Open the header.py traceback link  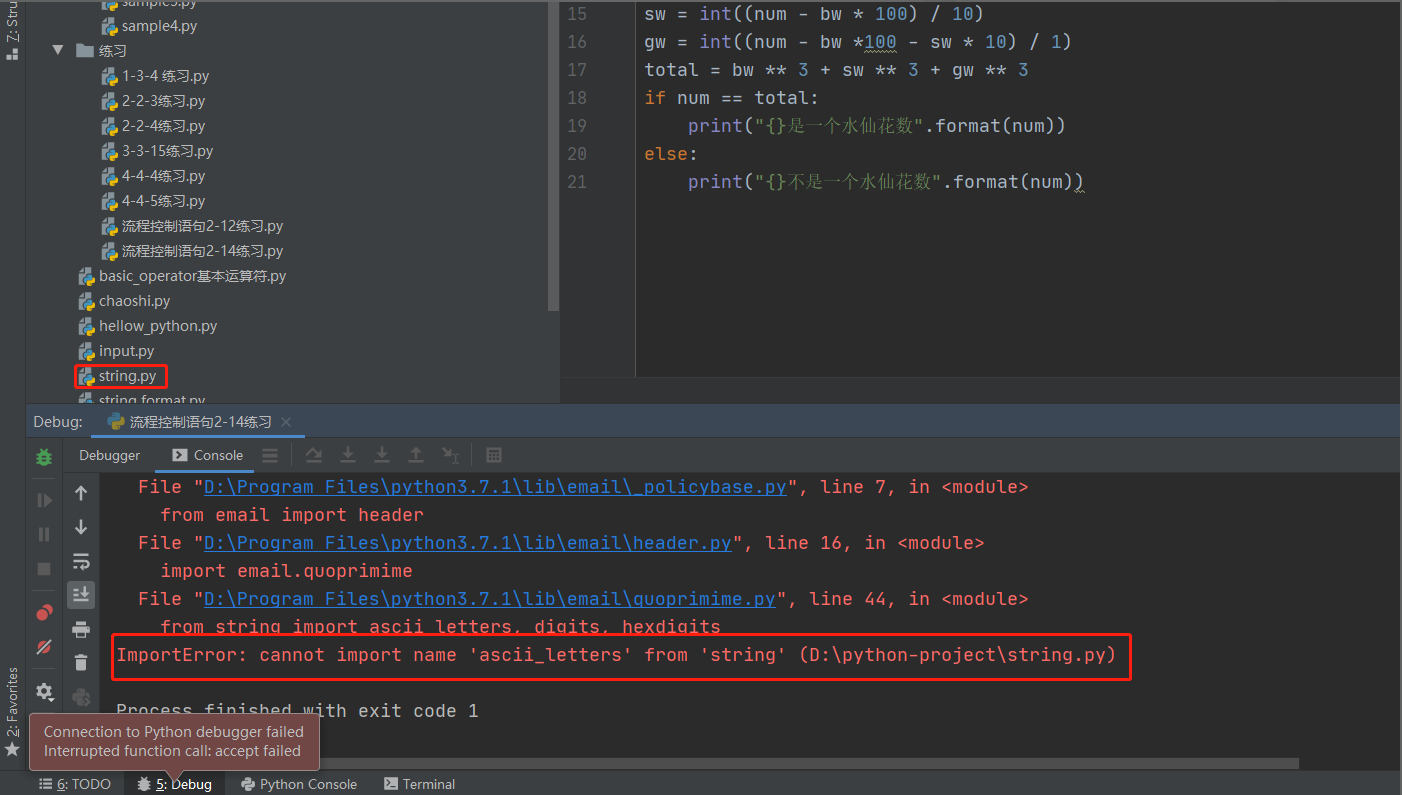(x=468, y=543)
